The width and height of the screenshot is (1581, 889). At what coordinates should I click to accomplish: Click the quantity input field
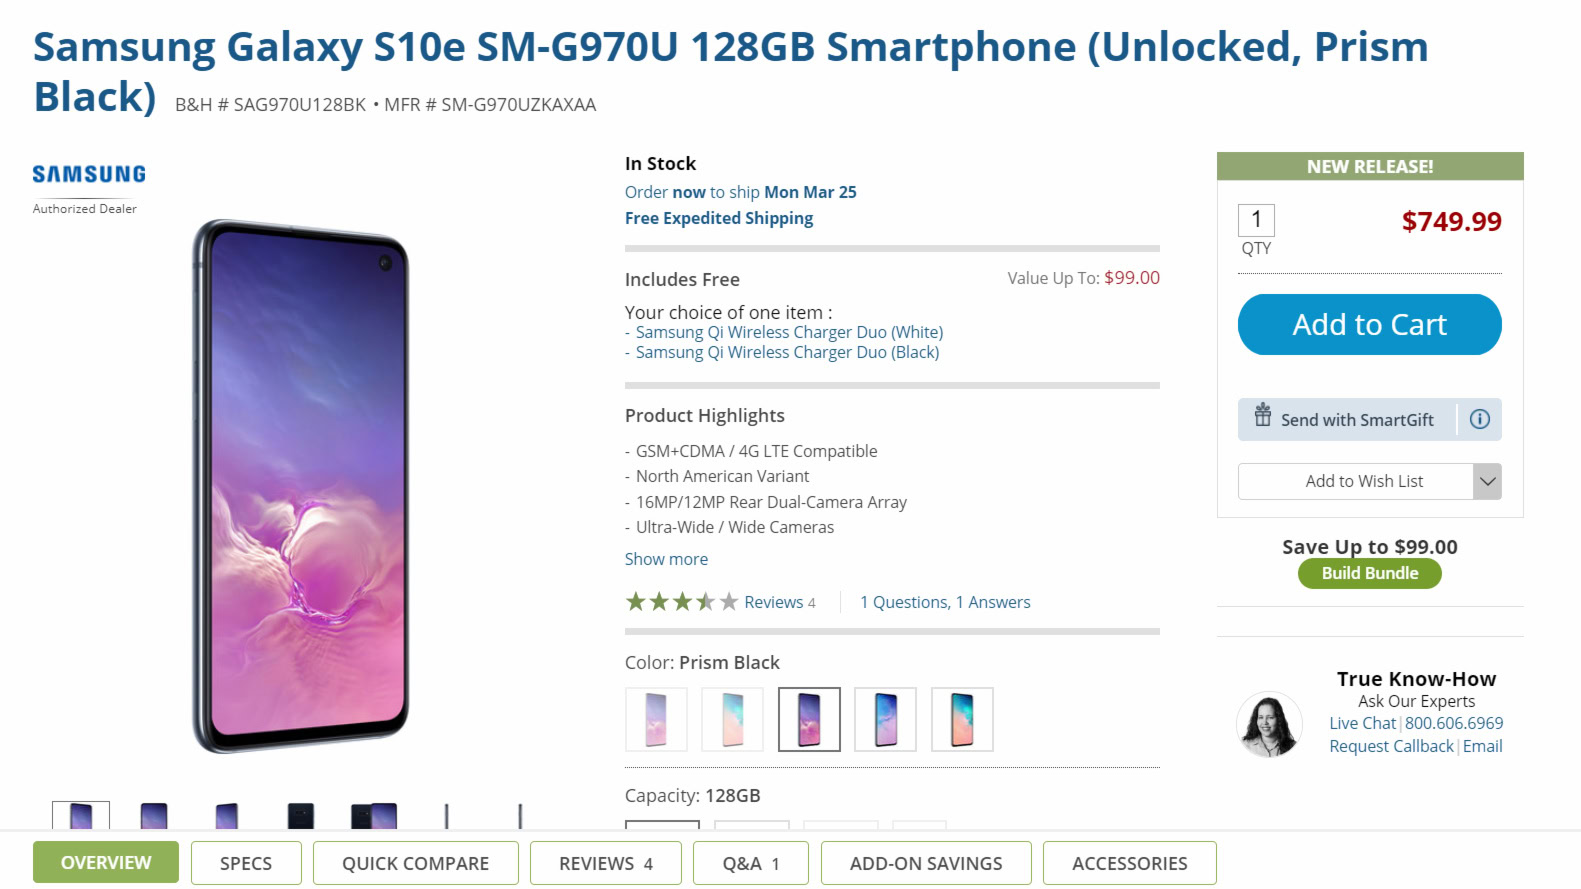[x=1256, y=220]
